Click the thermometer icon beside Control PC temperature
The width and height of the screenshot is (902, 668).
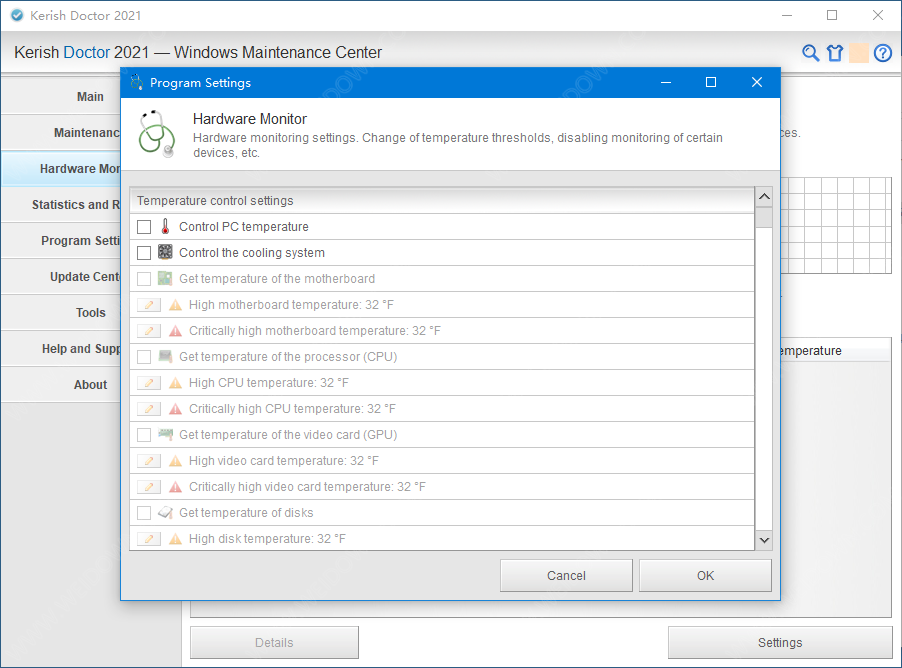(165, 226)
